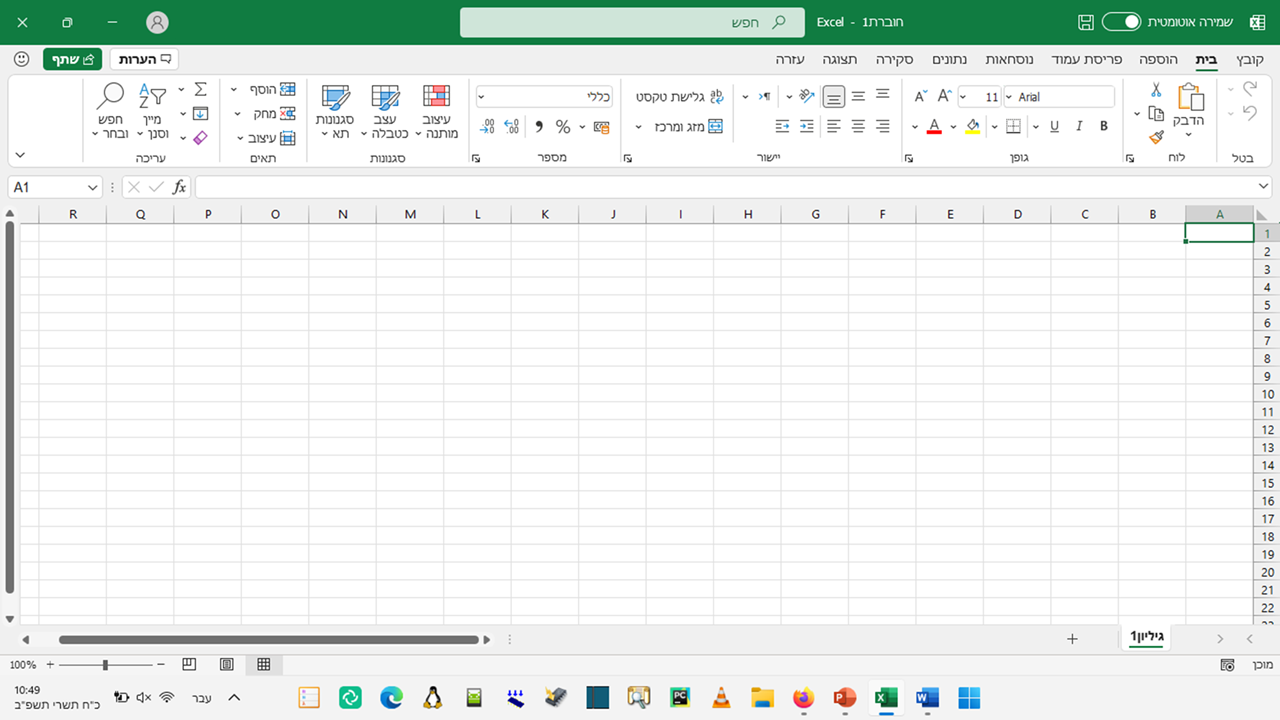Image resolution: width=1280 pixels, height=720 pixels.
Task: Apply red font color to text
Action: coord(934,126)
